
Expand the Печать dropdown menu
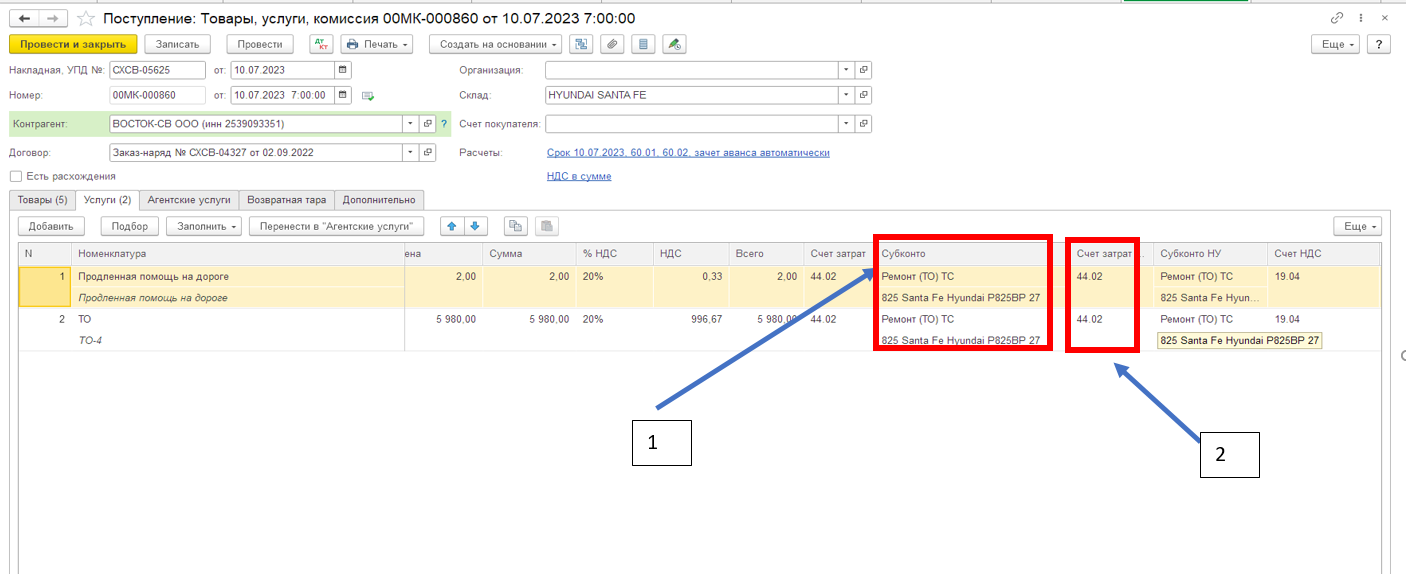(x=376, y=44)
